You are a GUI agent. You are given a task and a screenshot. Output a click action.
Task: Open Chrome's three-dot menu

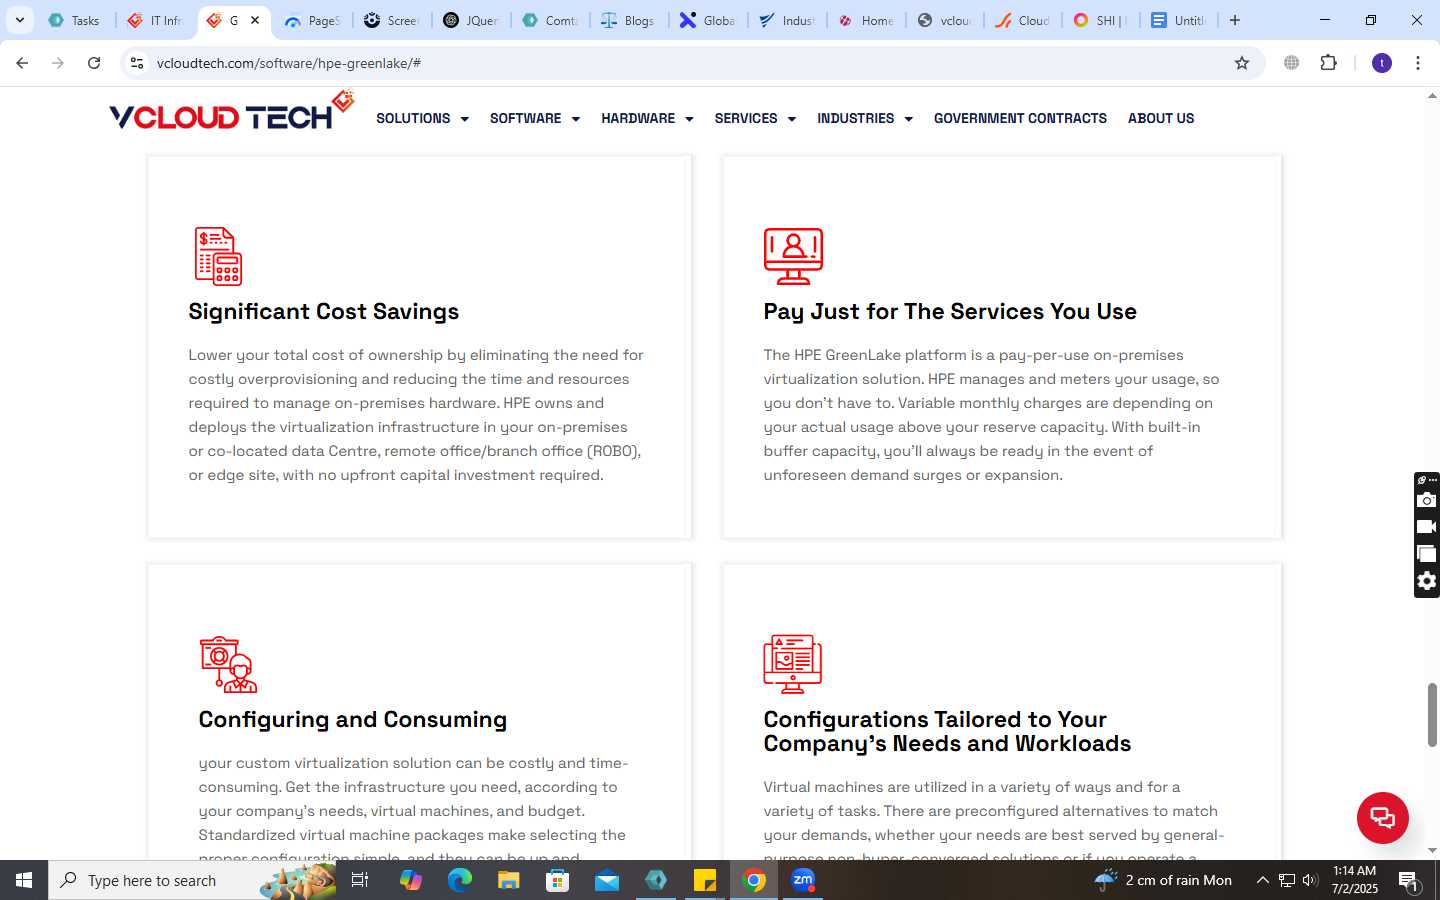tap(1417, 63)
